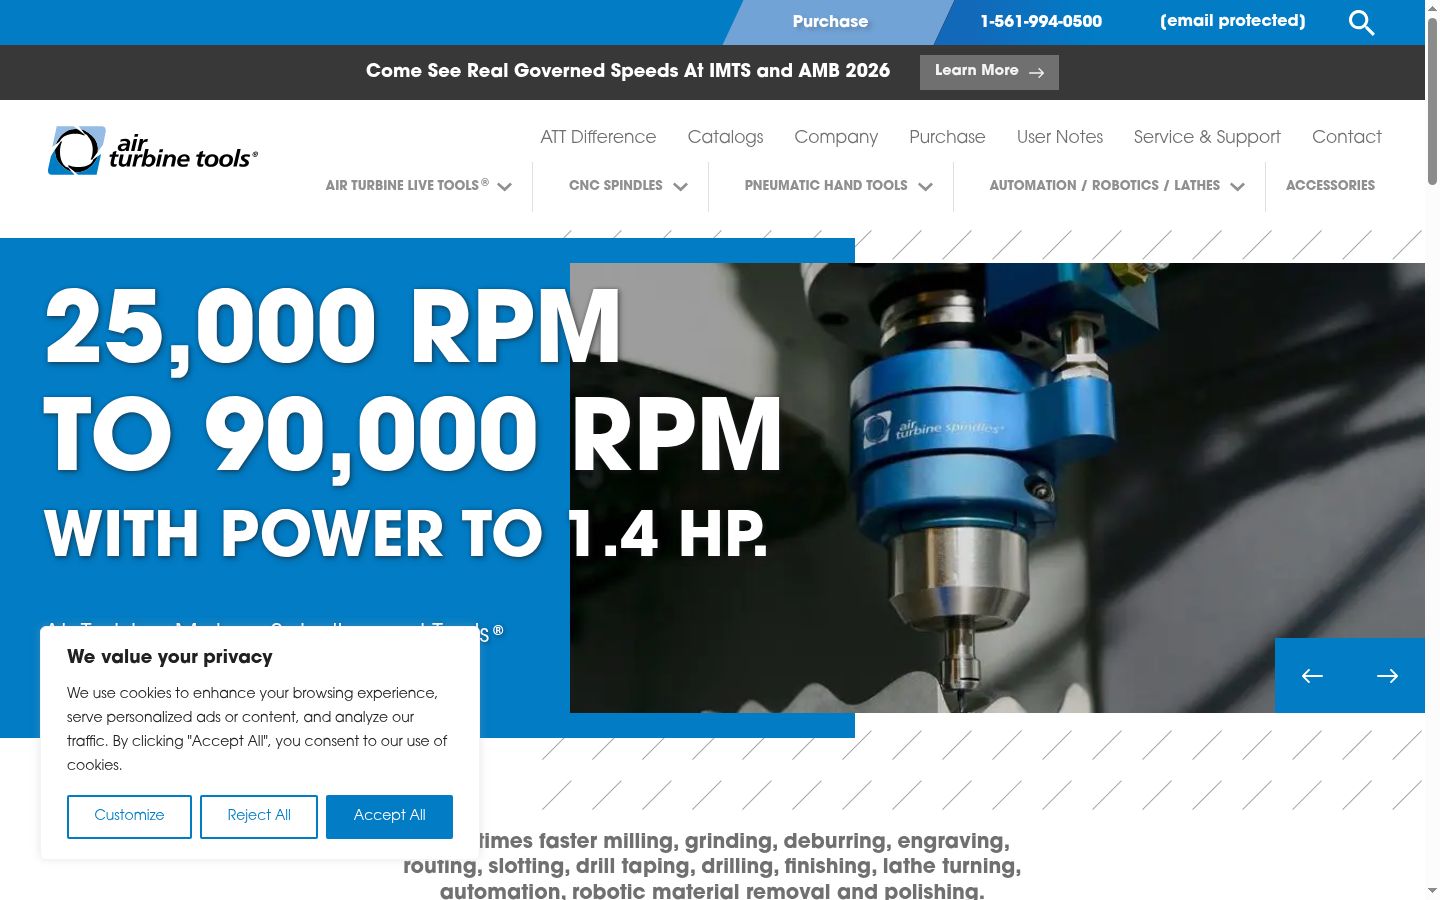Expand Pneumatic Hand Tools chevron

click(926, 187)
